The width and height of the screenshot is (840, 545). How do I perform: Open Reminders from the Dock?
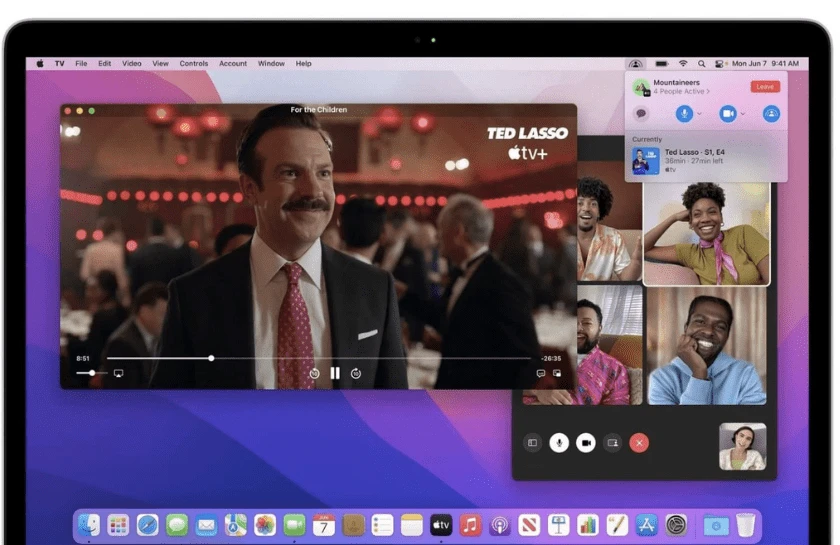[382, 525]
